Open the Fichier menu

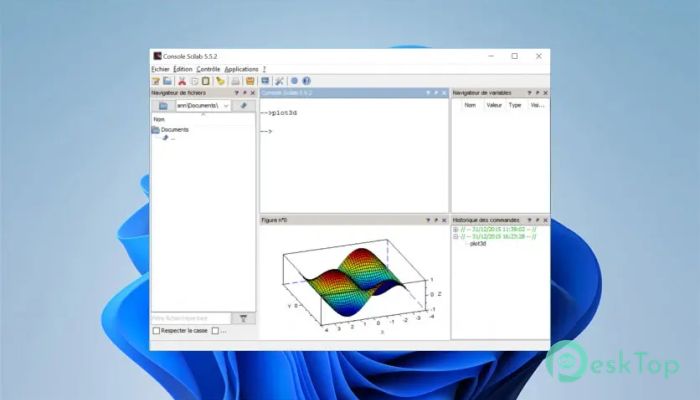coord(160,69)
